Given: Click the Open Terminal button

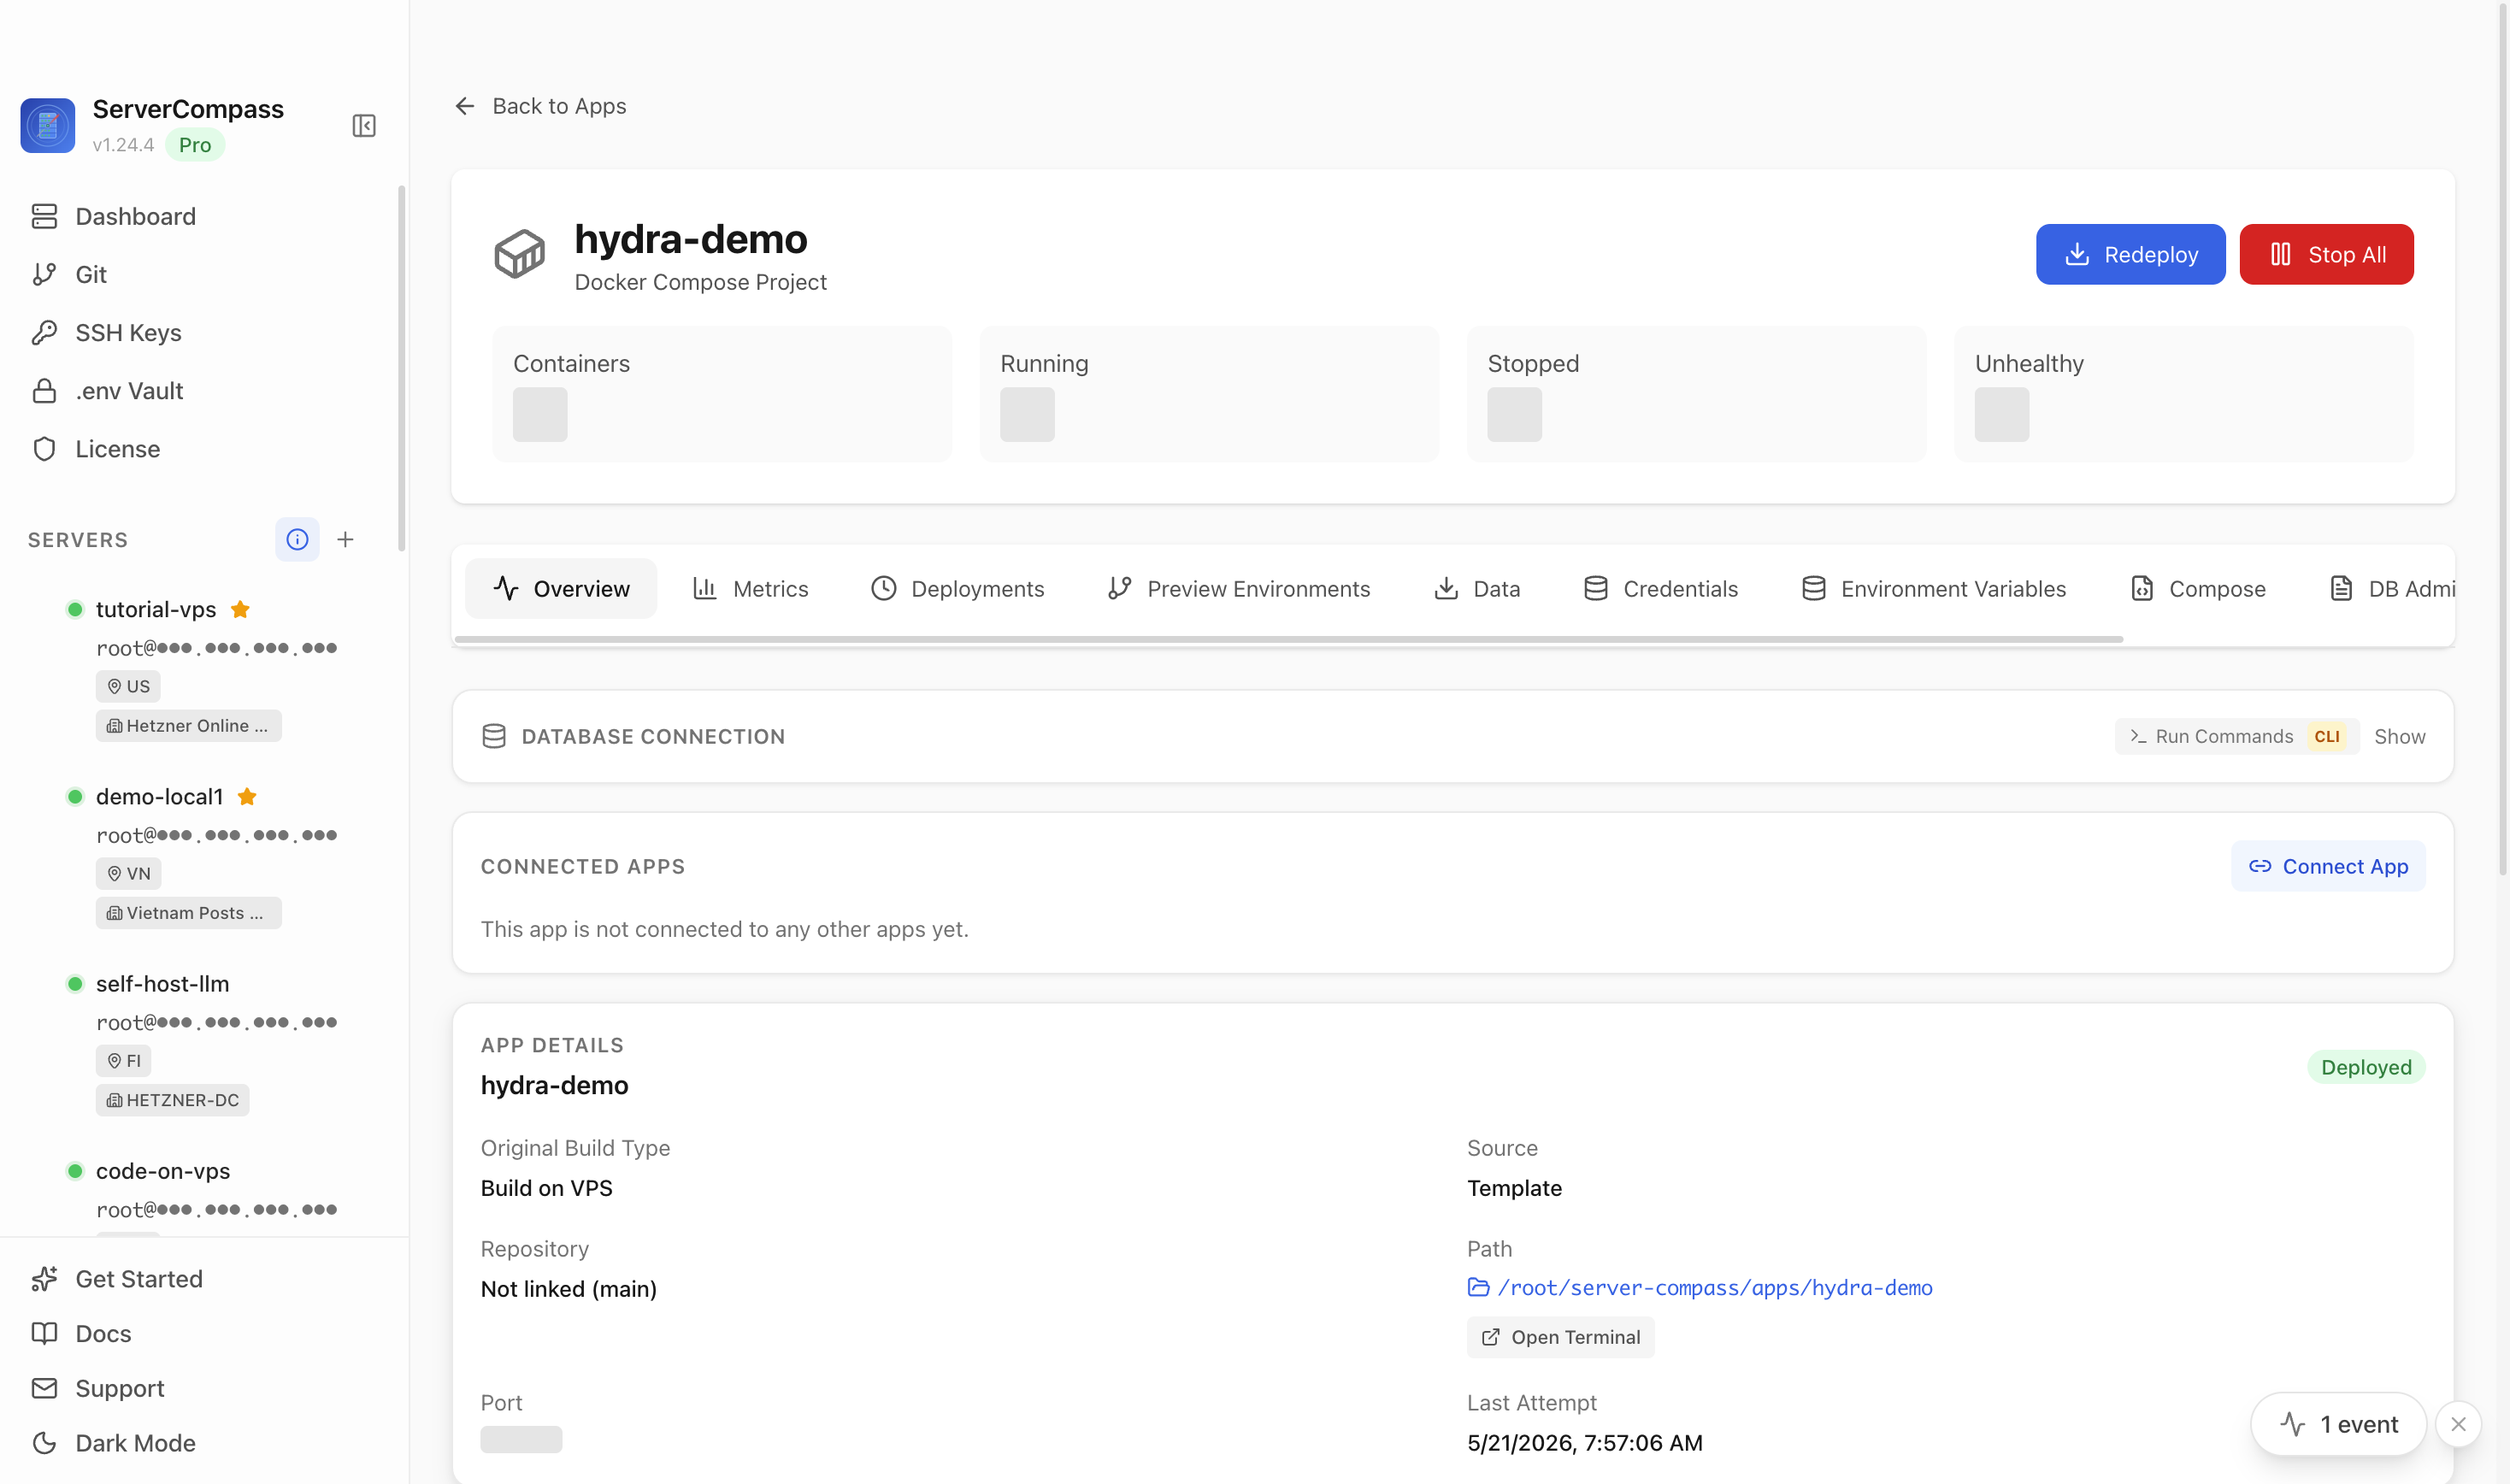Looking at the screenshot, I should click(1560, 1337).
